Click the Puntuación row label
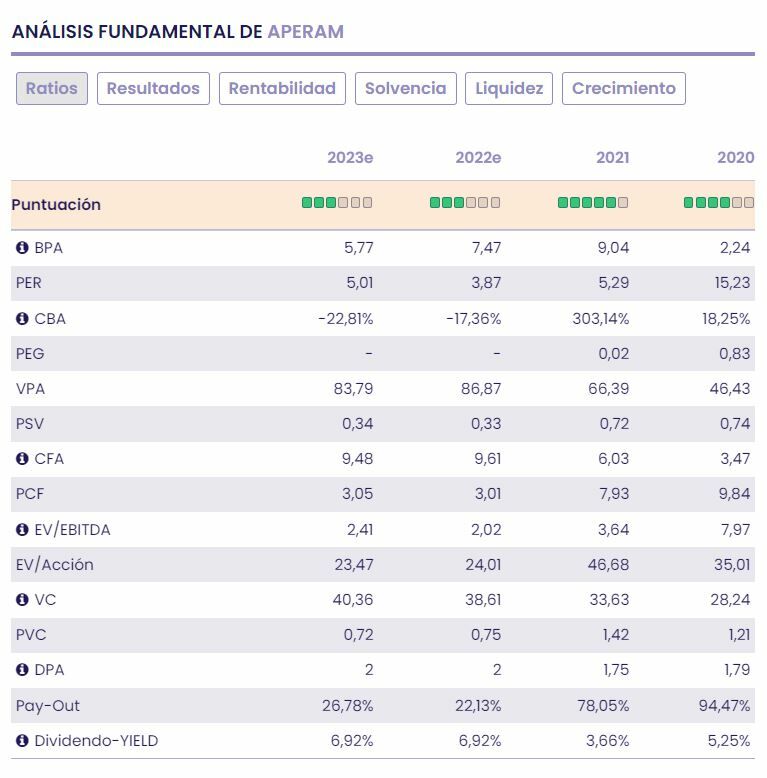 (56, 205)
